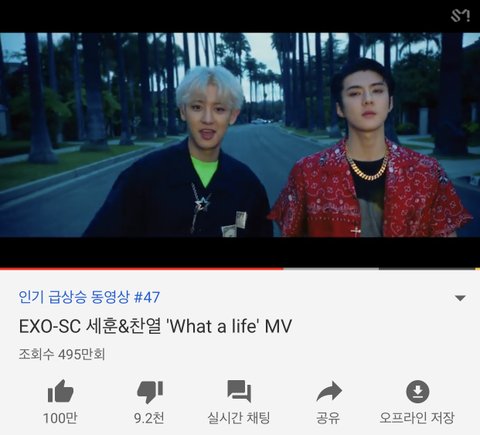Image resolution: width=480 pixels, height=435 pixels.
Task: Click the red video progress bar
Action: pos(142,268)
